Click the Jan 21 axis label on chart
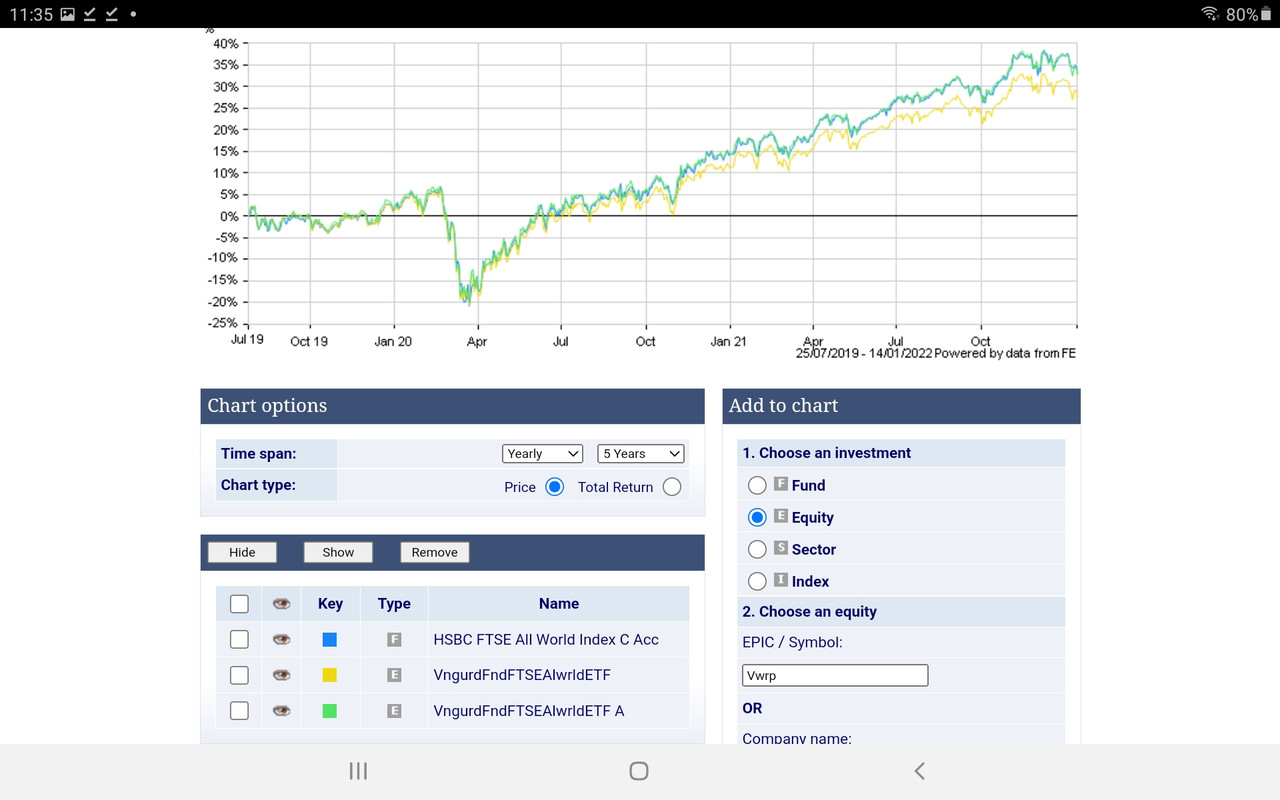Screen dimensions: 1280x800 (x=728, y=341)
